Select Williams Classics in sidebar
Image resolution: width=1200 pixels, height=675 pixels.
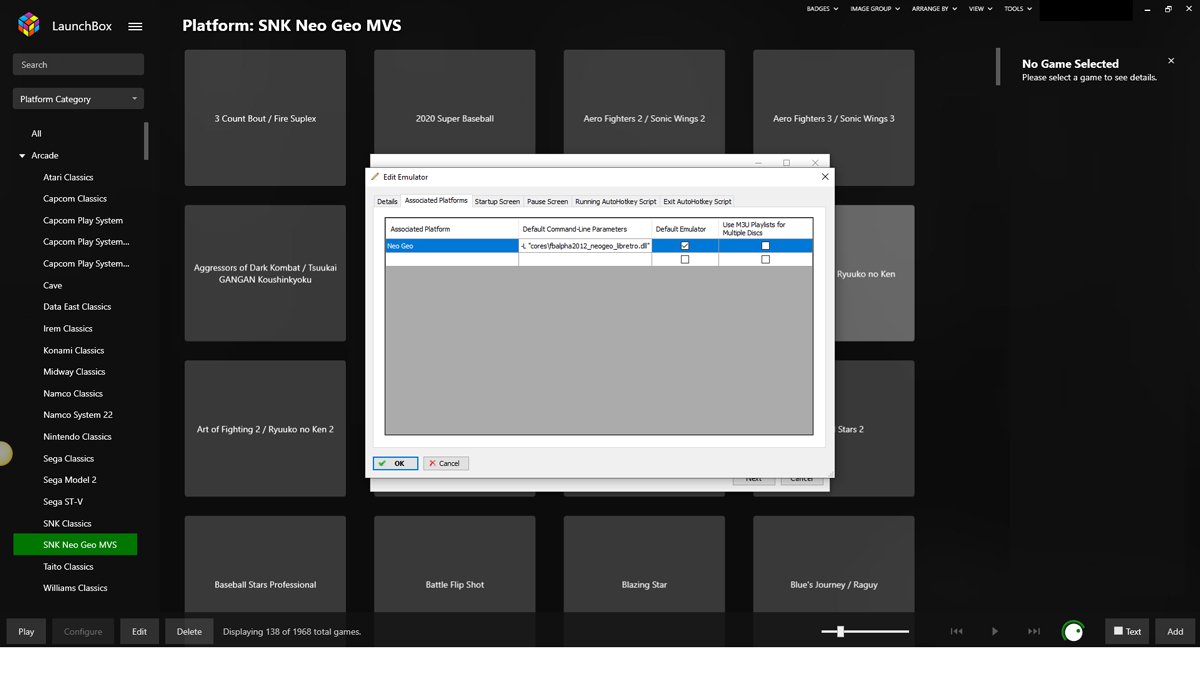coord(75,588)
